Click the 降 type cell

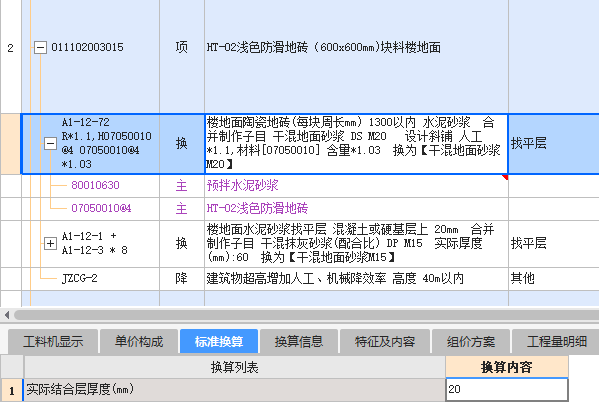point(181,279)
